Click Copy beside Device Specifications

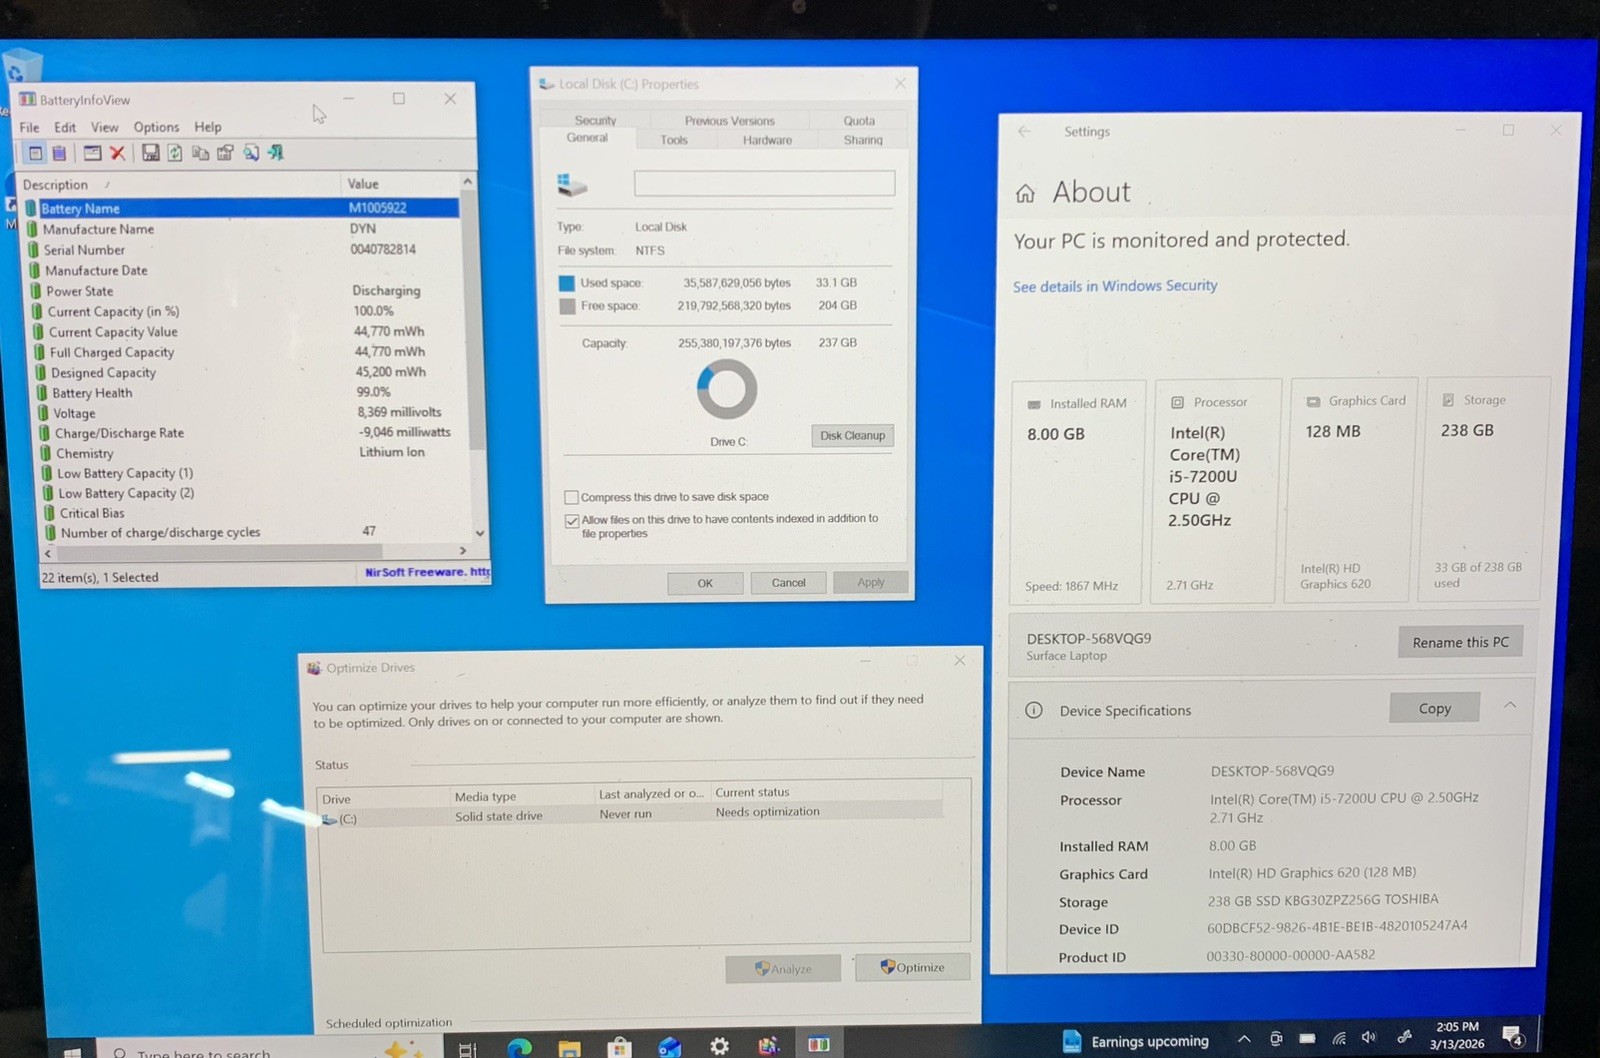click(1434, 708)
